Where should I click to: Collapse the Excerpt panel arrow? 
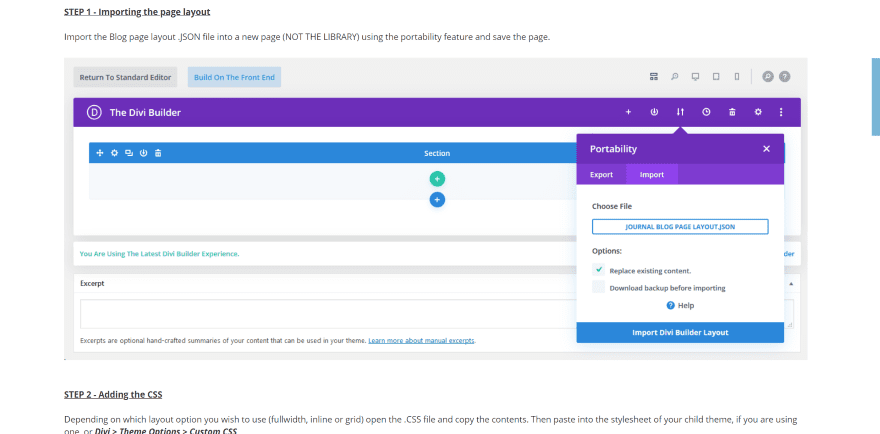point(791,284)
